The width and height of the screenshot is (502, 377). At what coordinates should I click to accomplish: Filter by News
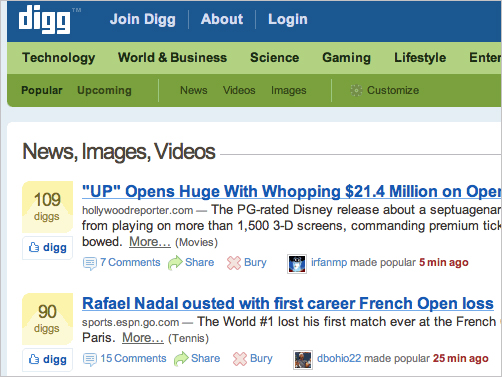194,90
